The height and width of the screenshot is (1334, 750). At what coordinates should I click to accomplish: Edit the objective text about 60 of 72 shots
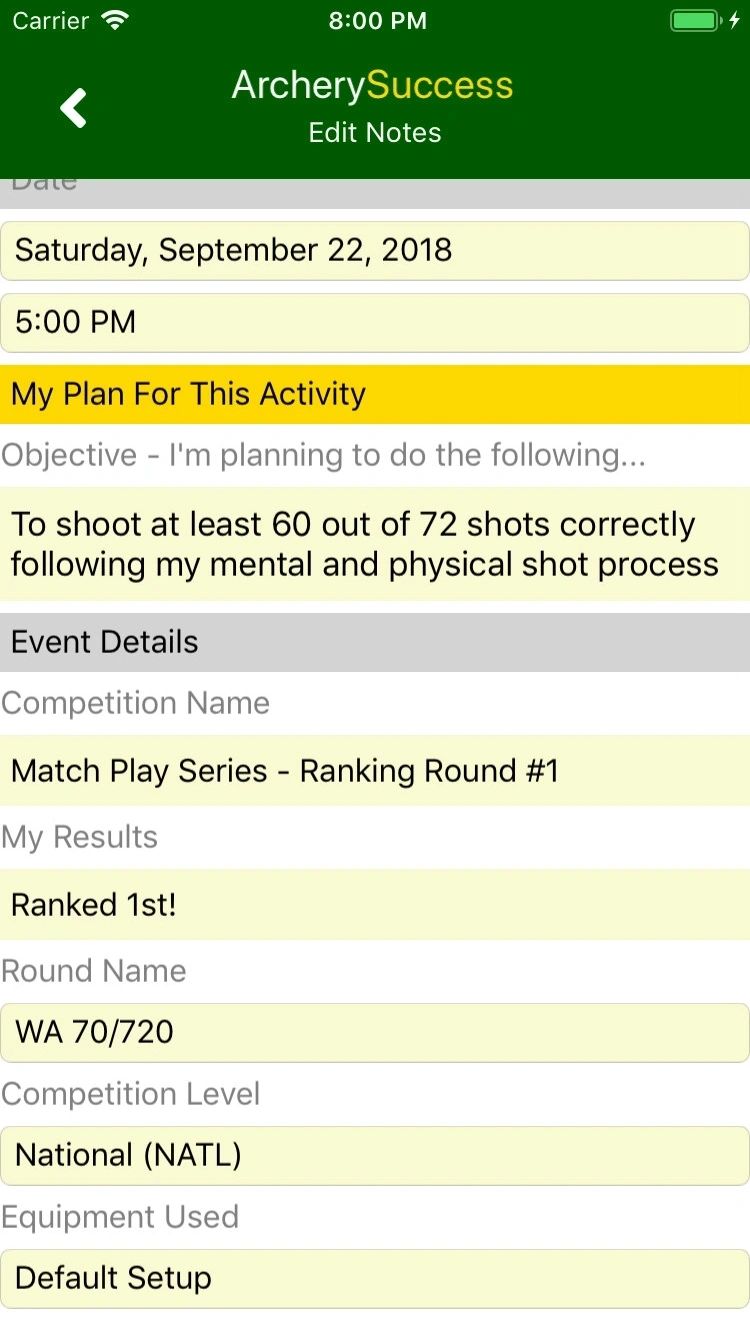point(375,544)
